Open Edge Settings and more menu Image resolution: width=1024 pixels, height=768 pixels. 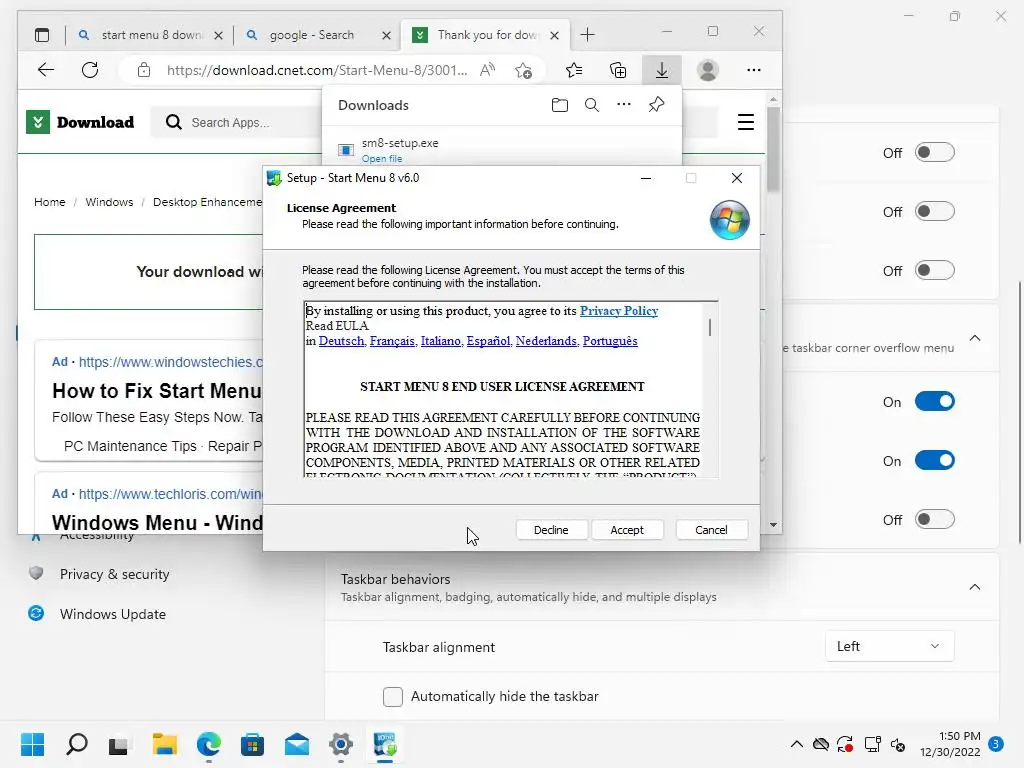click(754, 70)
